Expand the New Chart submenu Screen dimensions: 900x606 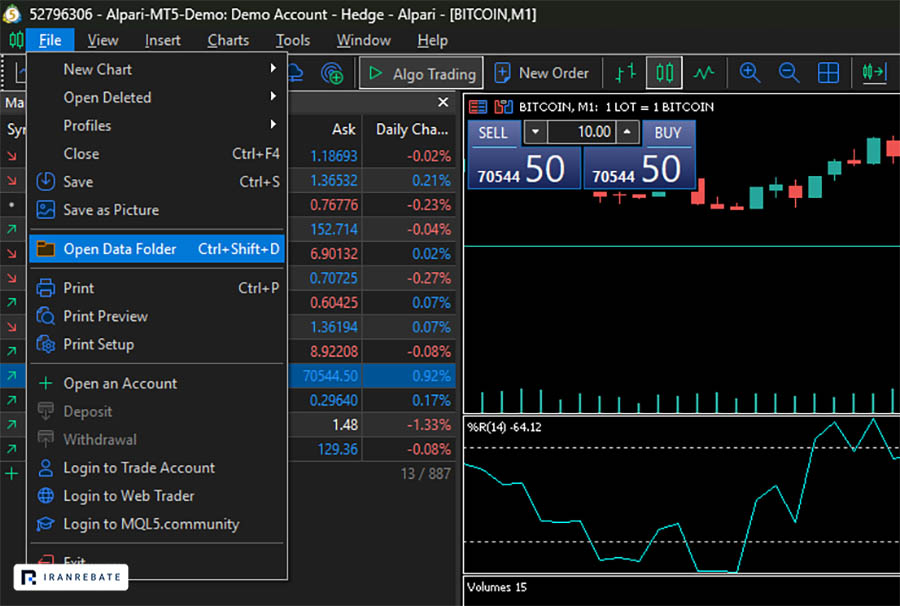156,69
